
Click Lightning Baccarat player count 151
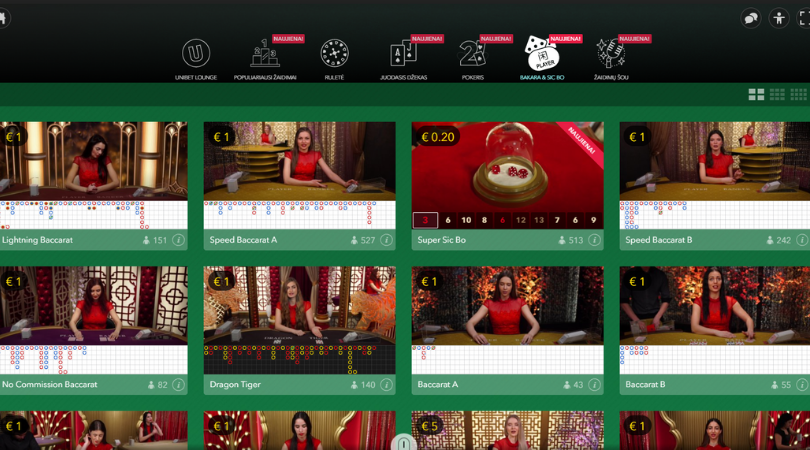[x=155, y=240]
